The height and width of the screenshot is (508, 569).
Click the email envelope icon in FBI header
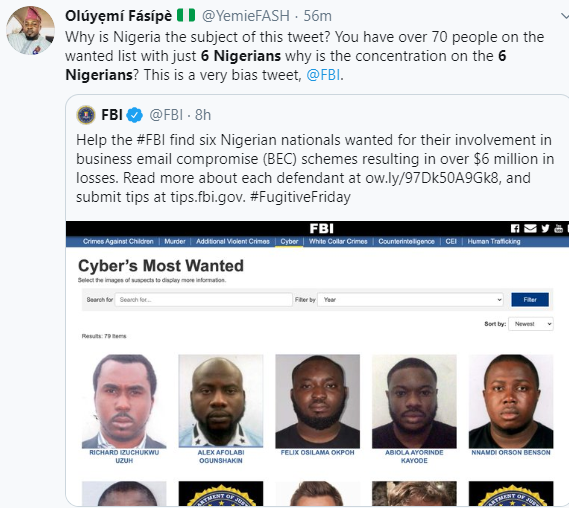[530, 228]
